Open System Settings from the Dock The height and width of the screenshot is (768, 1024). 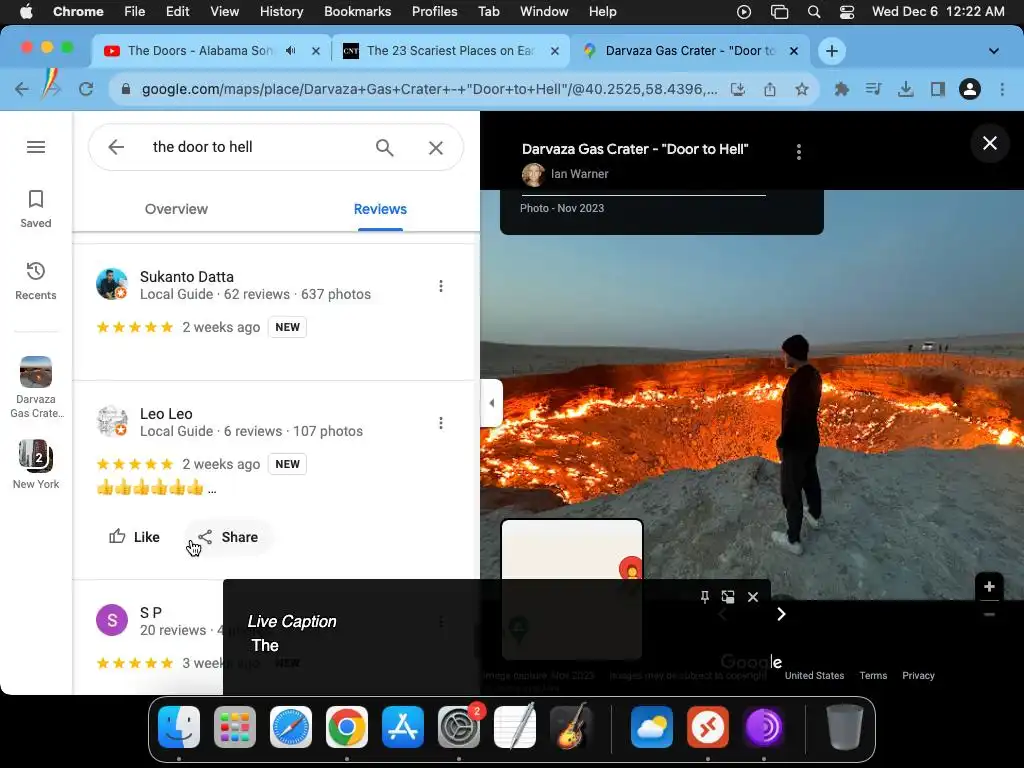click(x=458, y=727)
